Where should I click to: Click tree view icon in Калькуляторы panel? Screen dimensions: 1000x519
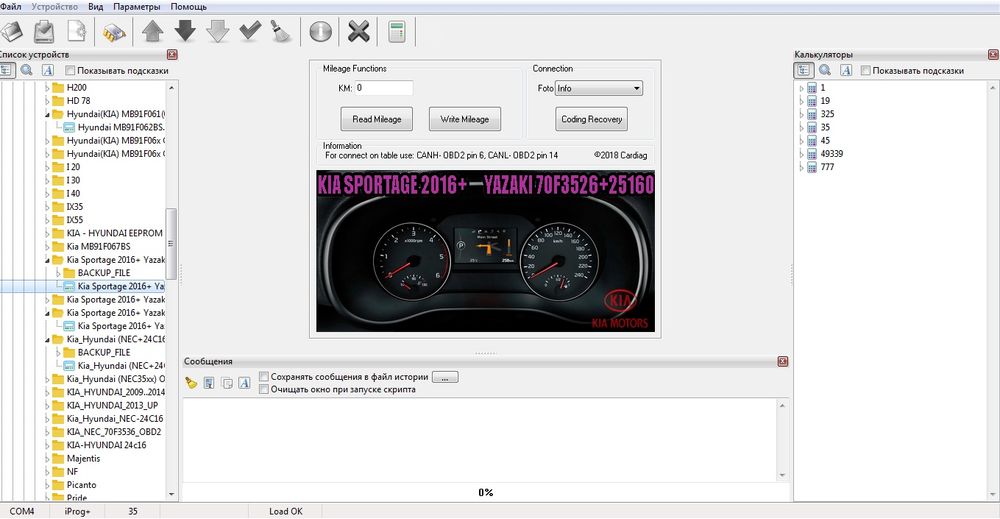click(x=803, y=70)
